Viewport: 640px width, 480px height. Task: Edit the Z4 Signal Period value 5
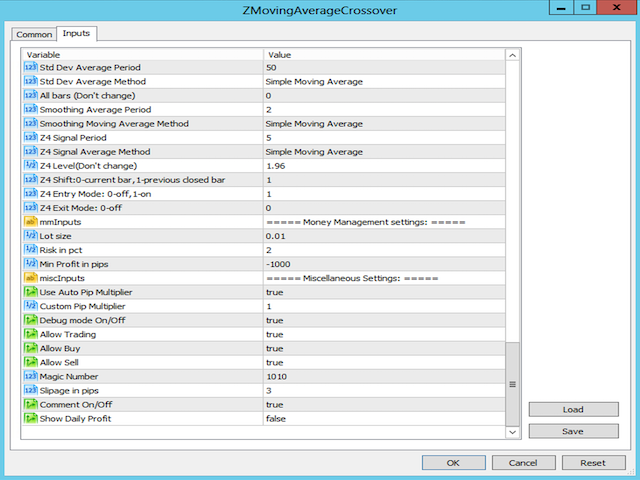point(384,138)
